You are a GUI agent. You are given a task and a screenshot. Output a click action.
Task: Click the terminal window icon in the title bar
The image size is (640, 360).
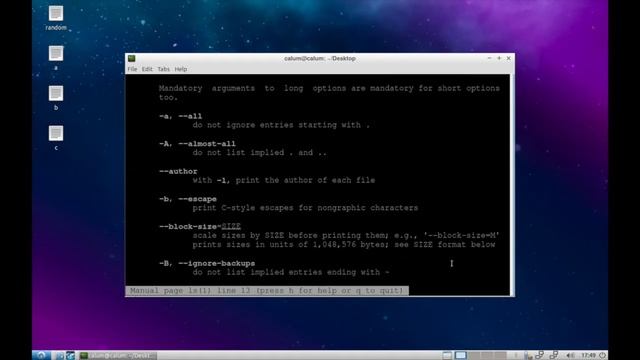[131, 58]
